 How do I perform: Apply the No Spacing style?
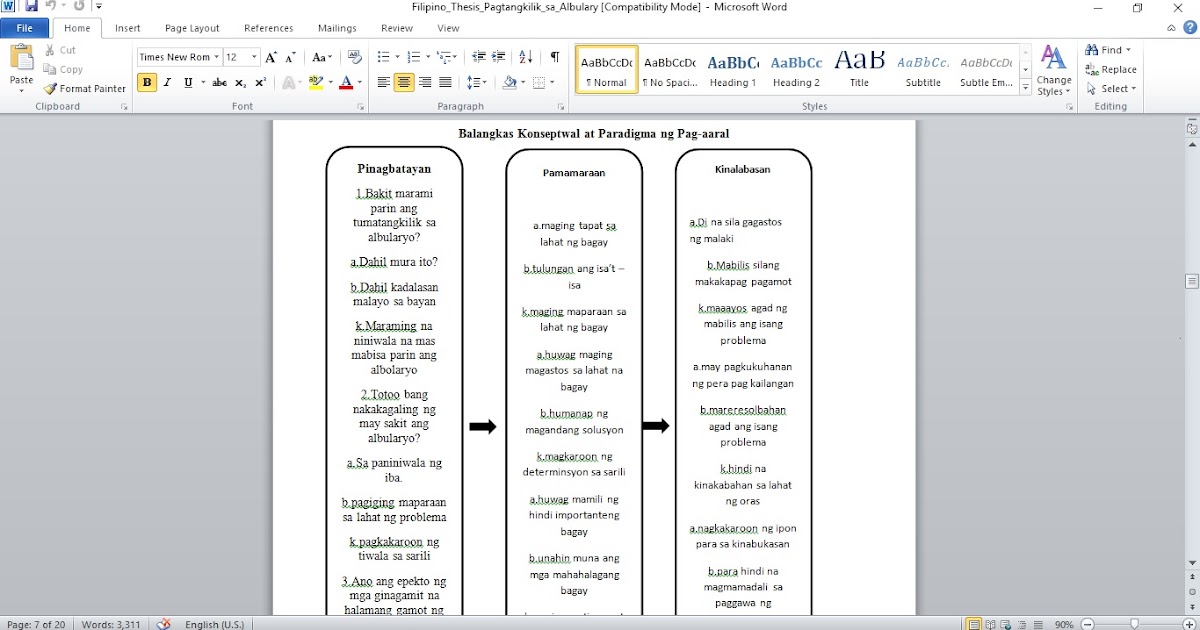tap(670, 70)
